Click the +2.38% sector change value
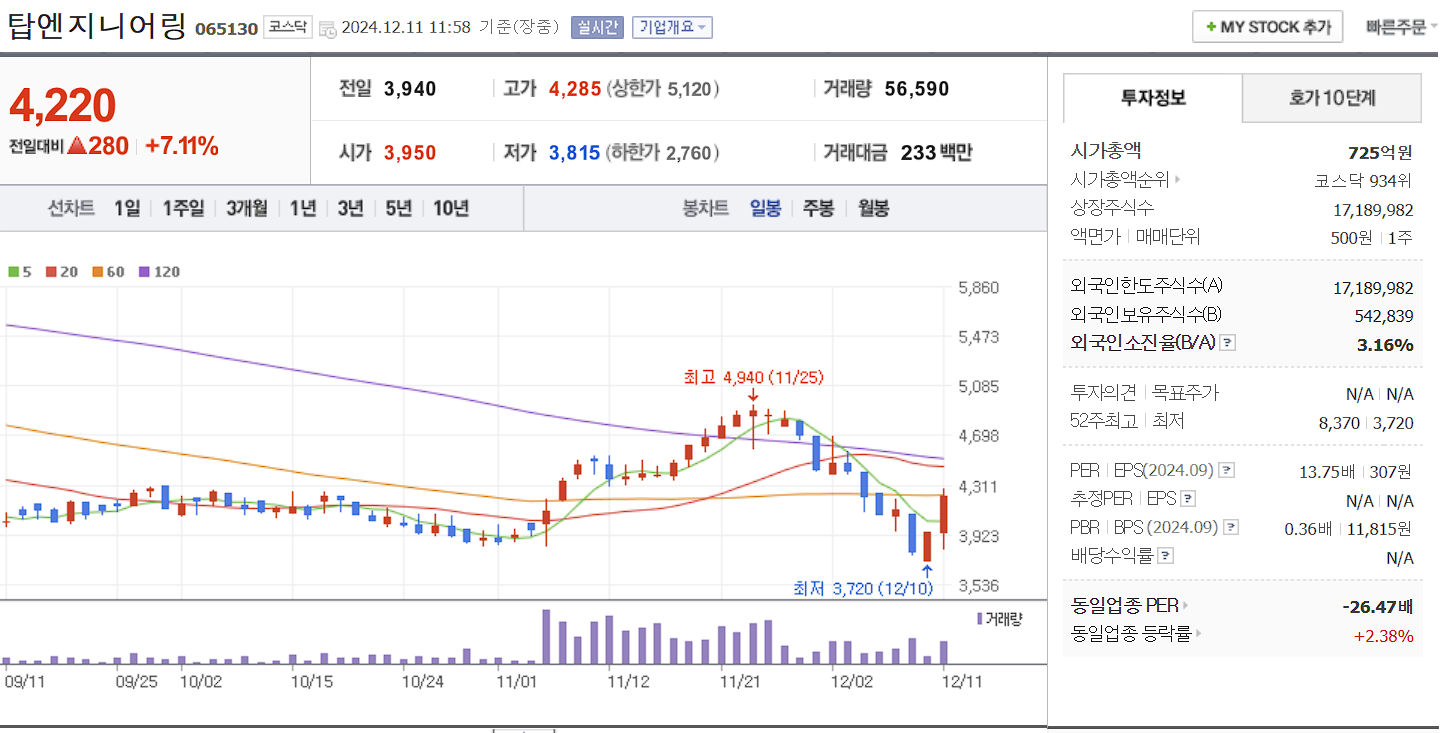The height and width of the screenshot is (733, 1441). (1384, 636)
